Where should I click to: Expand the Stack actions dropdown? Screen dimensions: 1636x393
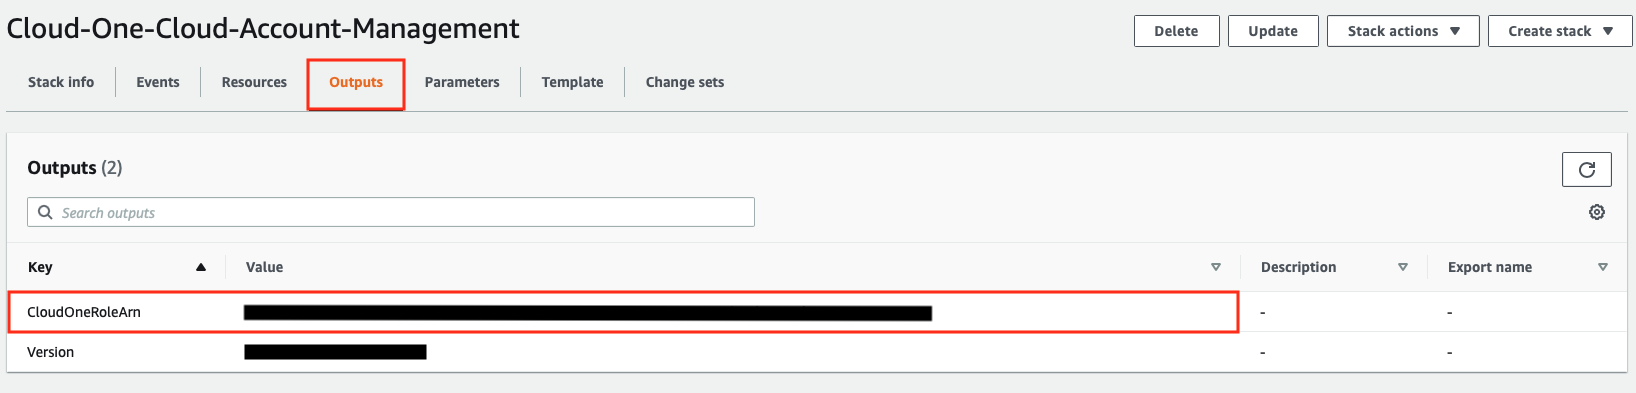click(1403, 31)
